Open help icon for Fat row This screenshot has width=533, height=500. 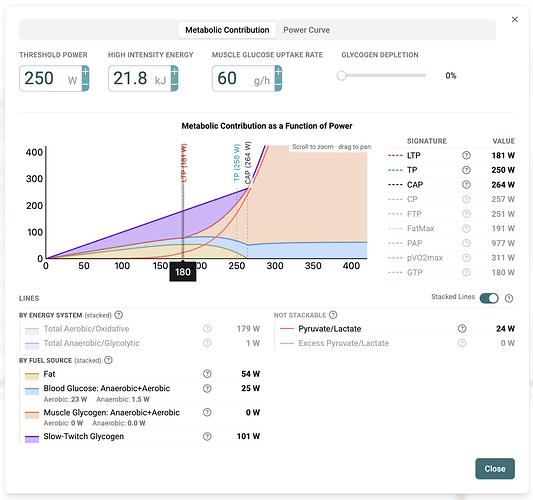[x=207, y=374]
